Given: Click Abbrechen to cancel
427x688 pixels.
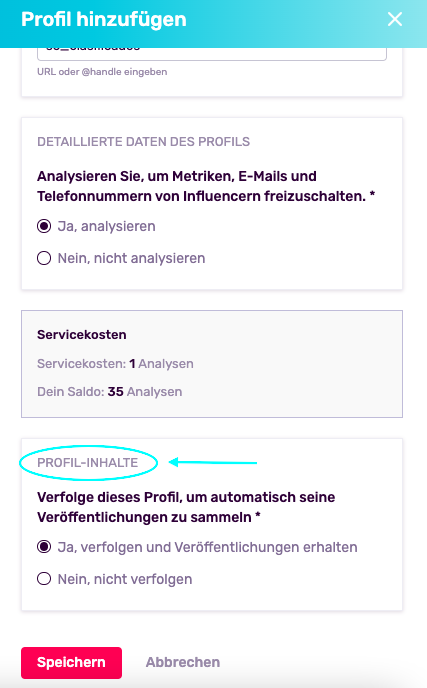Looking at the screenshot, I should click(x=183, y=662).
